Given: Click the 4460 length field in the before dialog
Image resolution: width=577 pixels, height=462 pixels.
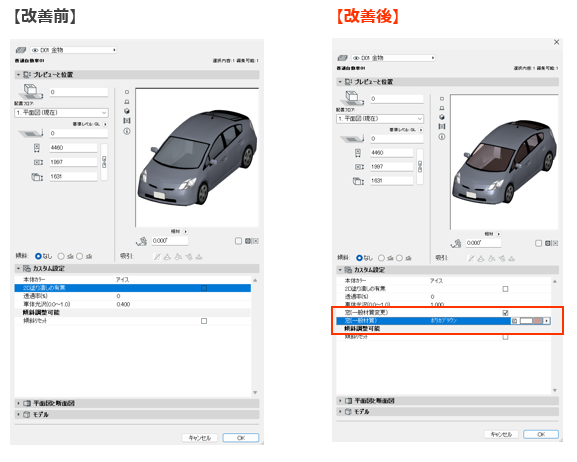Looking at the screenshot, I should (74, 148).
